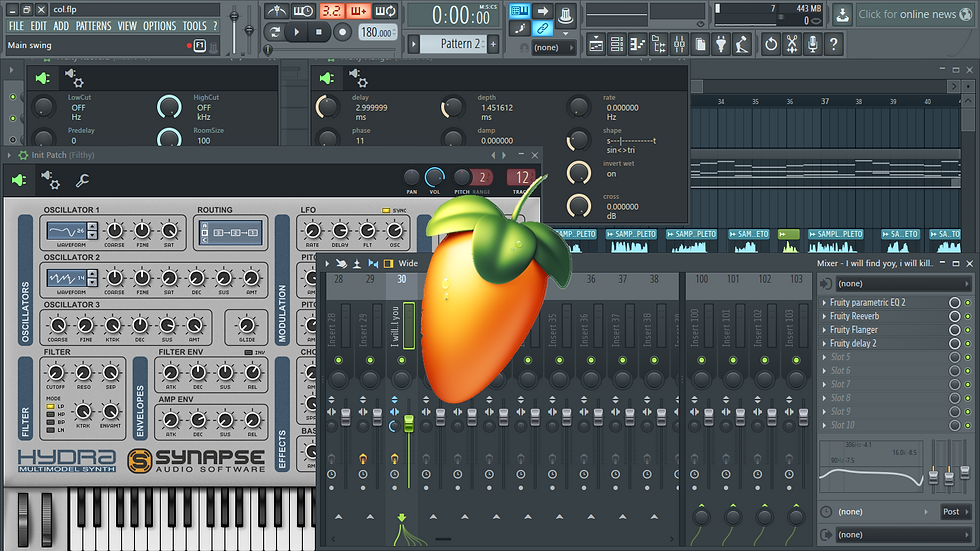Toggle the metronome icon
This screenshot has height=551, width=980.
pos(276,11)
